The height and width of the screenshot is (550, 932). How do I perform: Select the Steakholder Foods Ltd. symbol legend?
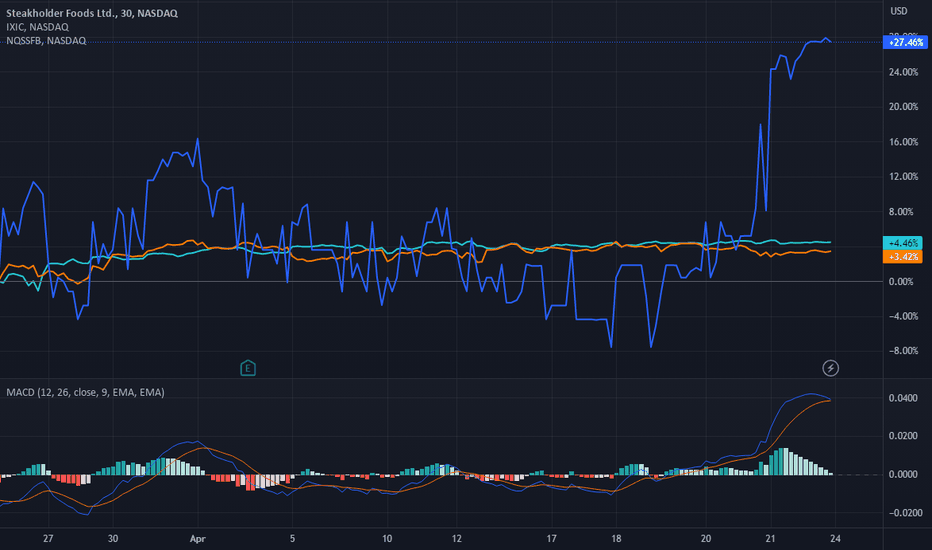[x=92, y=13]
